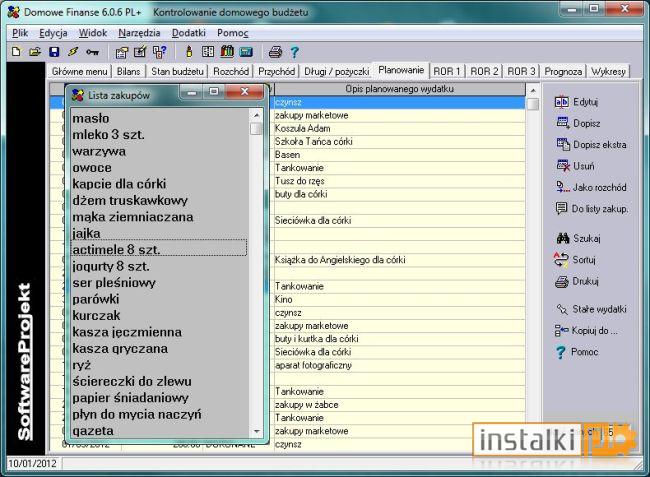Viewport: 650px width, 477px height.
Task: Click the Drukuj button in side panel
Action: (577, 281)
